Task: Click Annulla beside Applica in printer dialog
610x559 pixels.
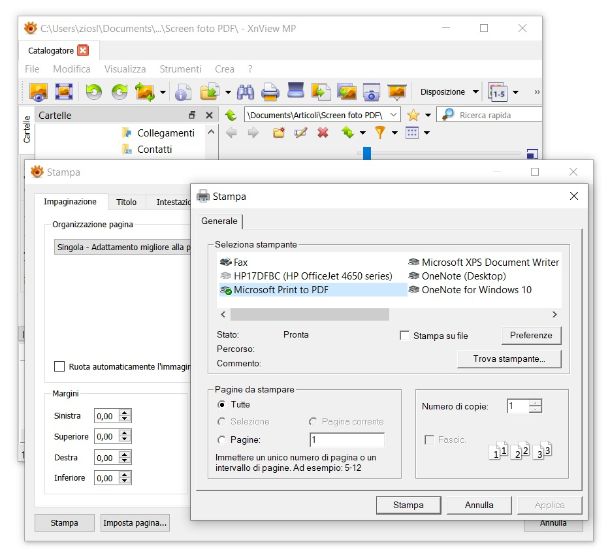Action: tap(479, 505)
